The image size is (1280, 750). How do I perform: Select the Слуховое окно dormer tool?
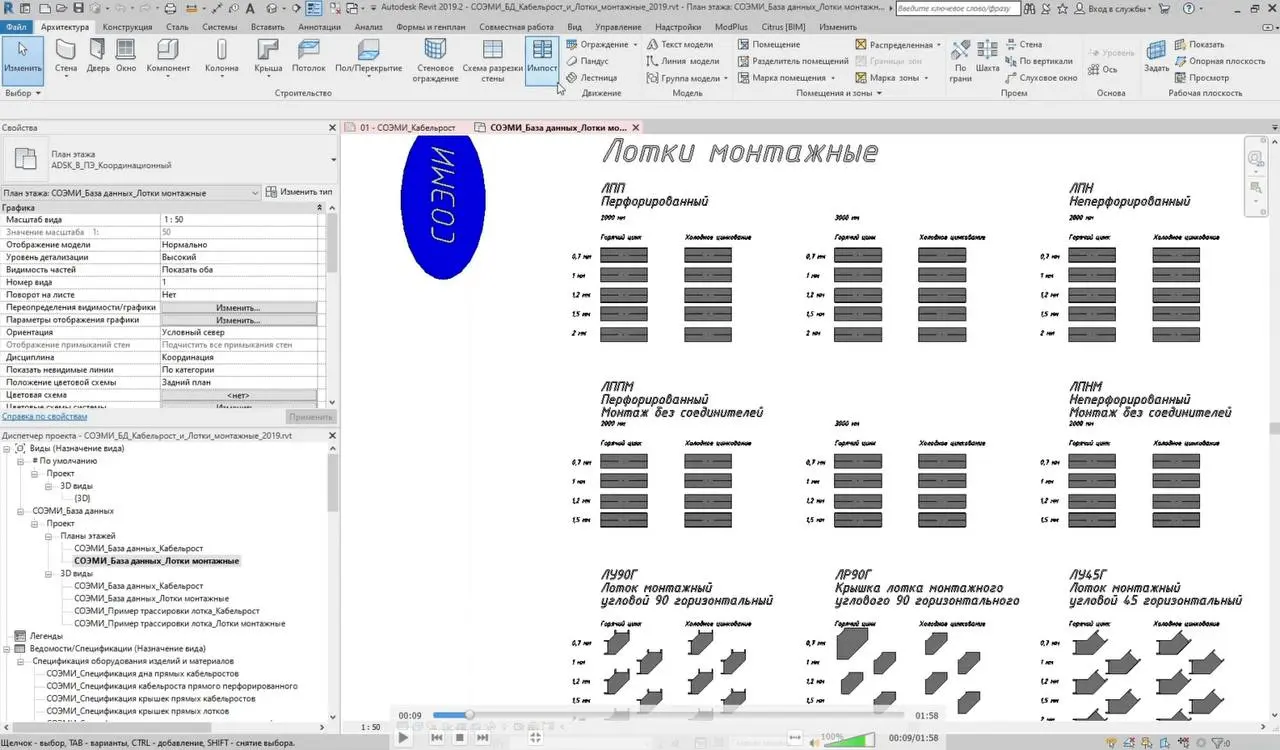click(1041, 77)
